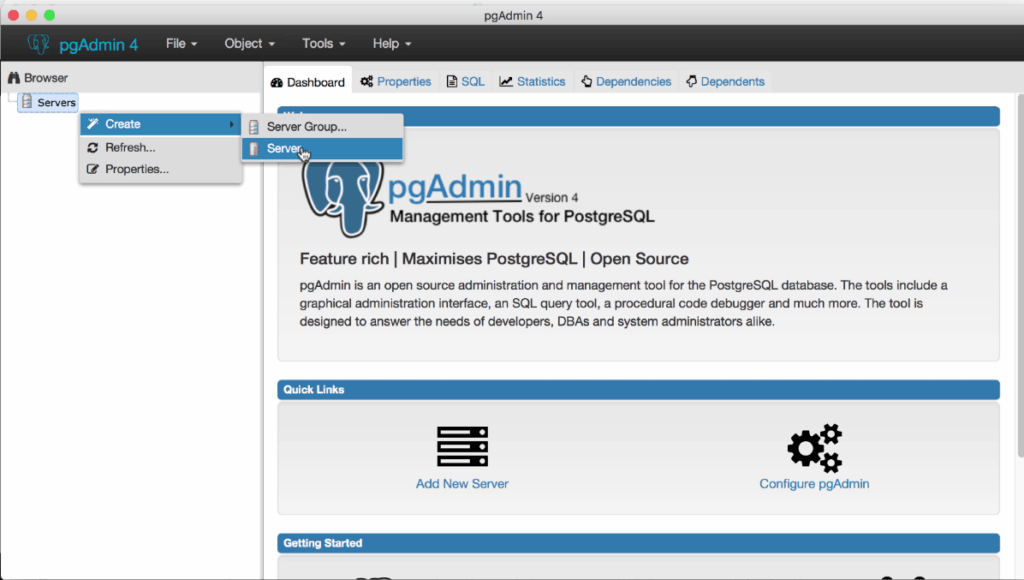Switch to the Statistics tab
Image resolution: width=1024 pixels, height=580 pixels.
pyautogui.click(x=533, y=82)
